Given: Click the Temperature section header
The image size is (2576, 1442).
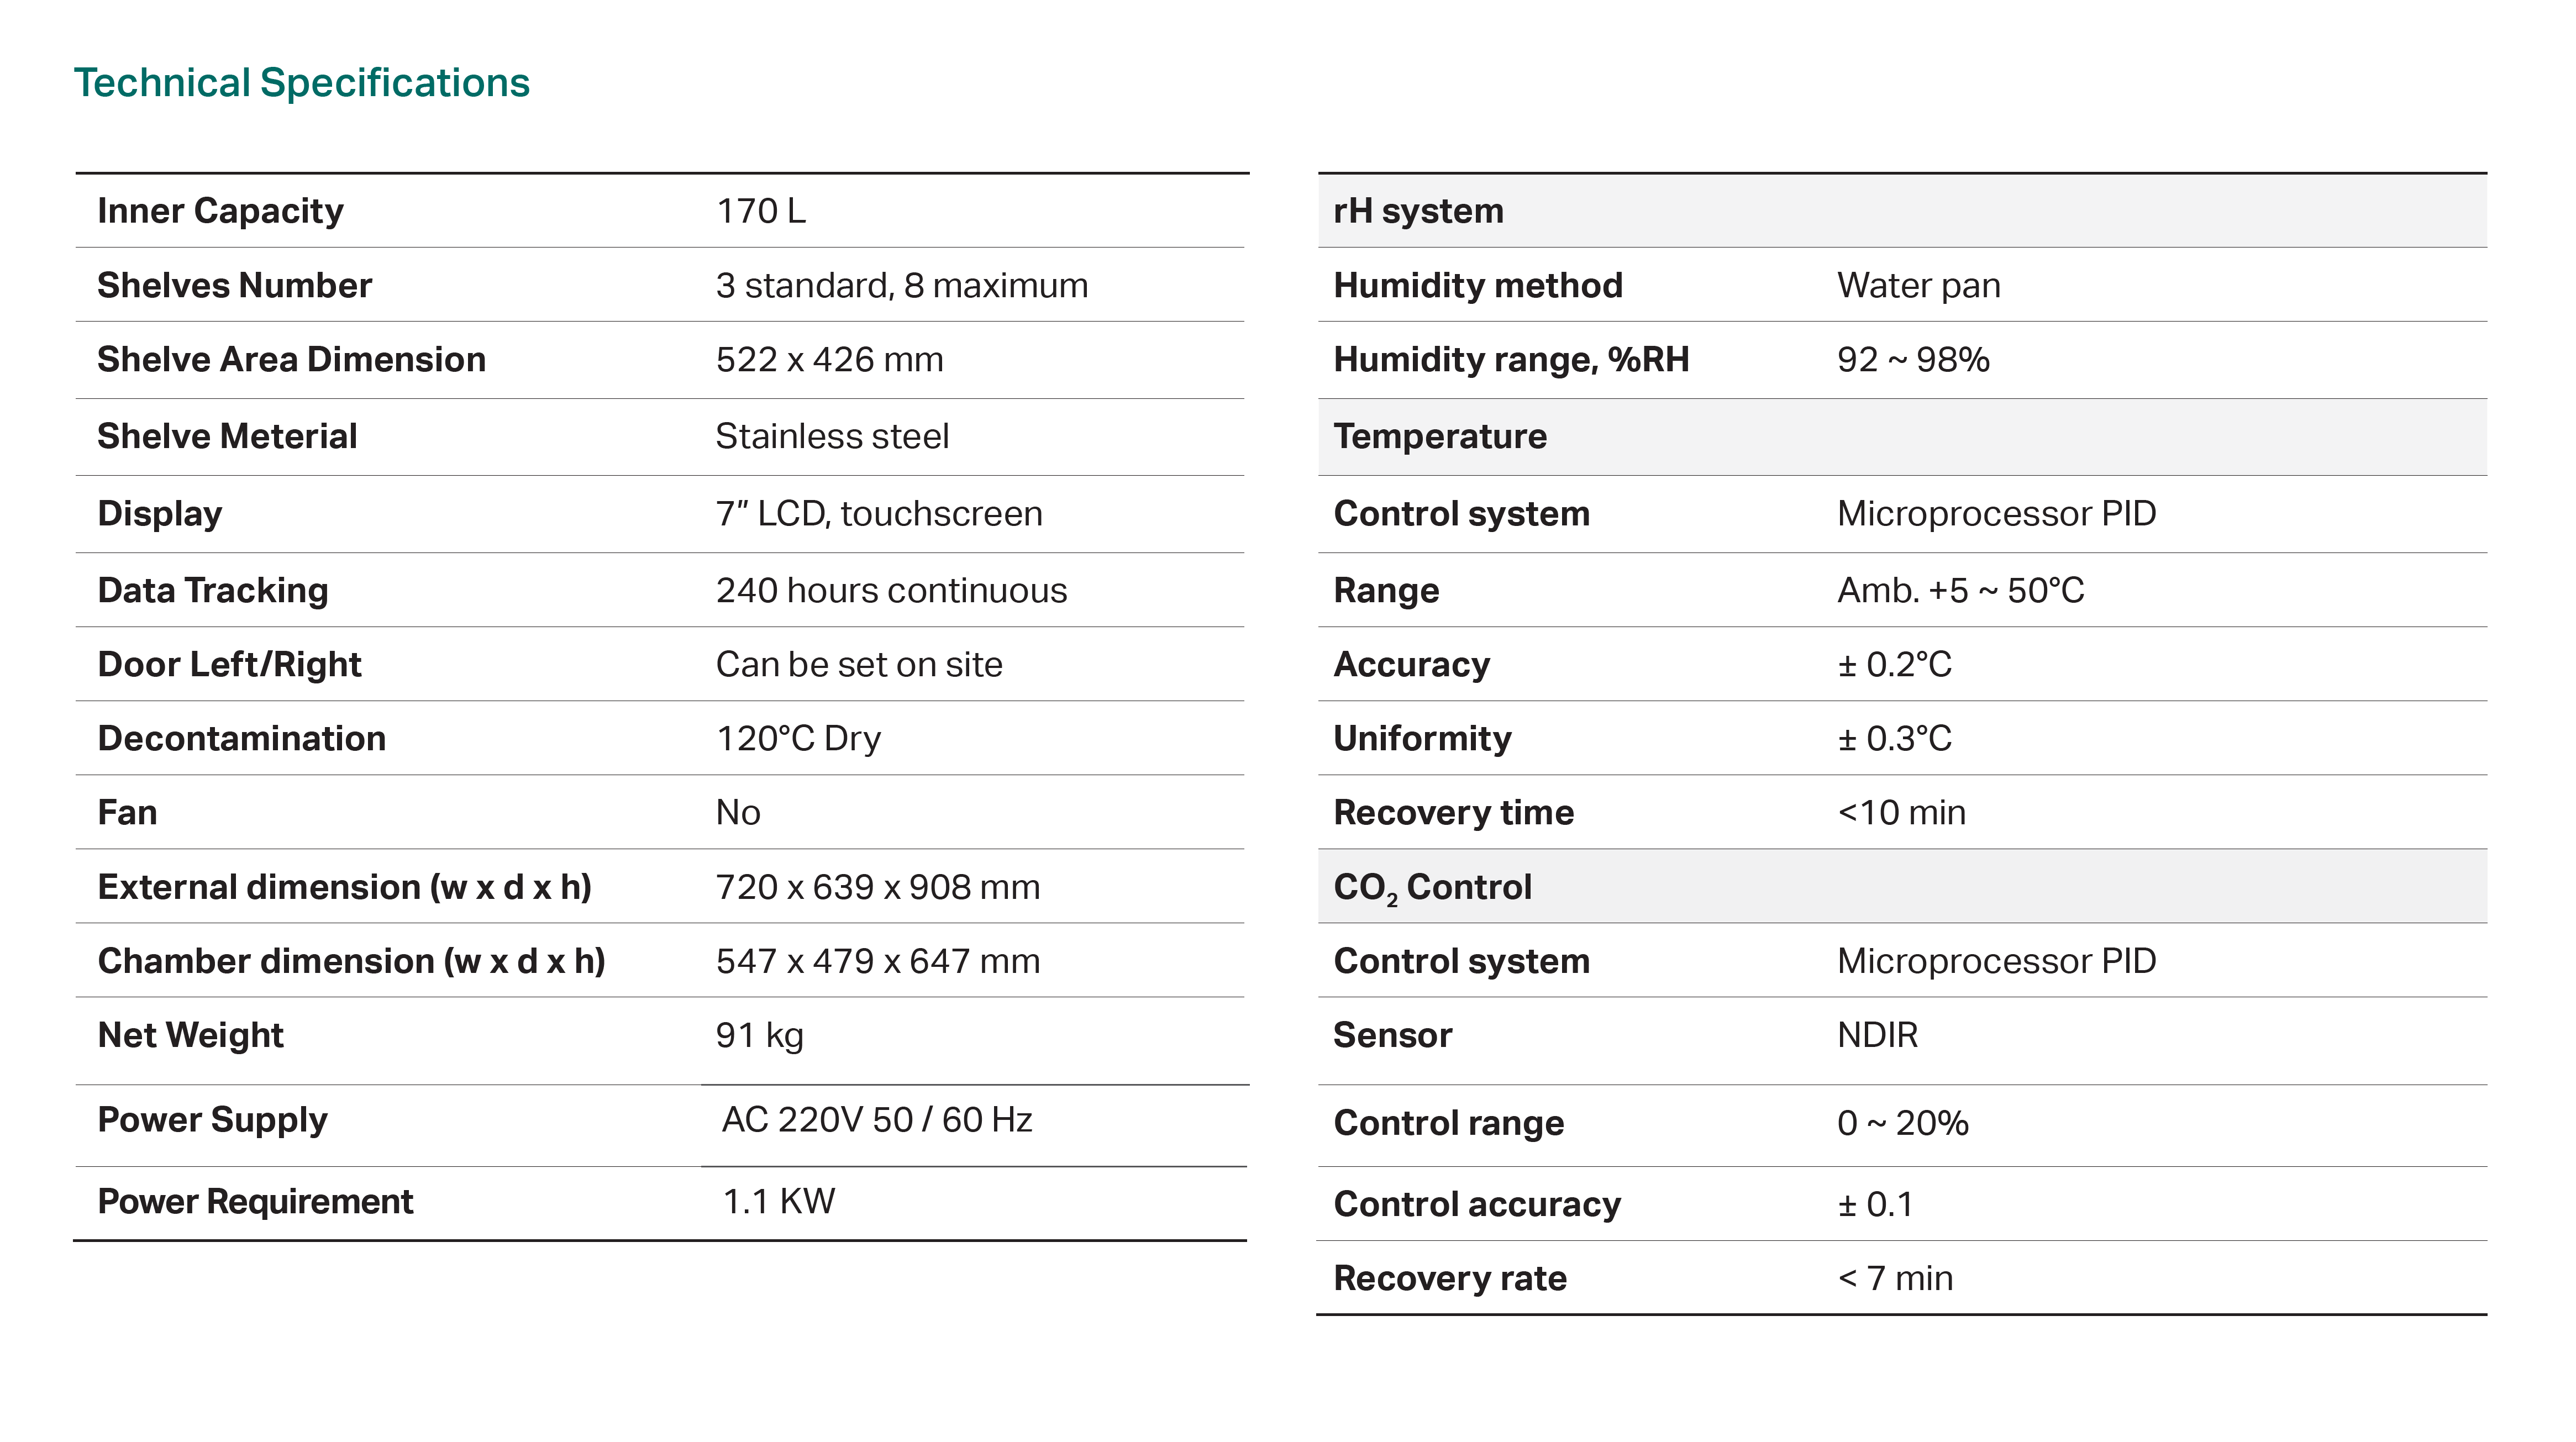Looking at the screenshot, I should 1440,437.
